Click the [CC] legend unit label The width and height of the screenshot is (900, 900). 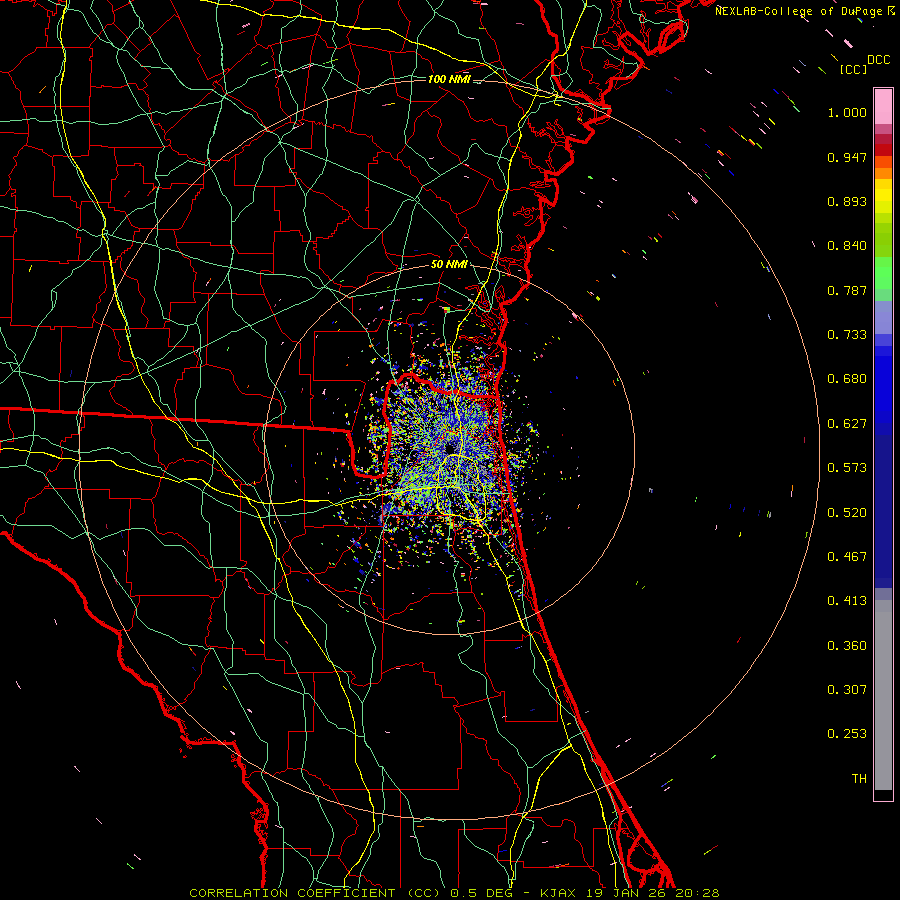click(853, 69)
